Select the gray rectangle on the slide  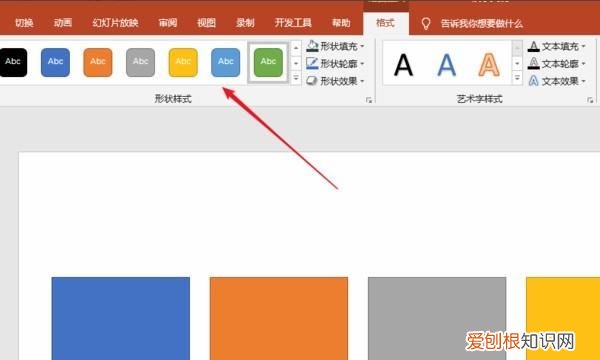(x=437, y=318)
